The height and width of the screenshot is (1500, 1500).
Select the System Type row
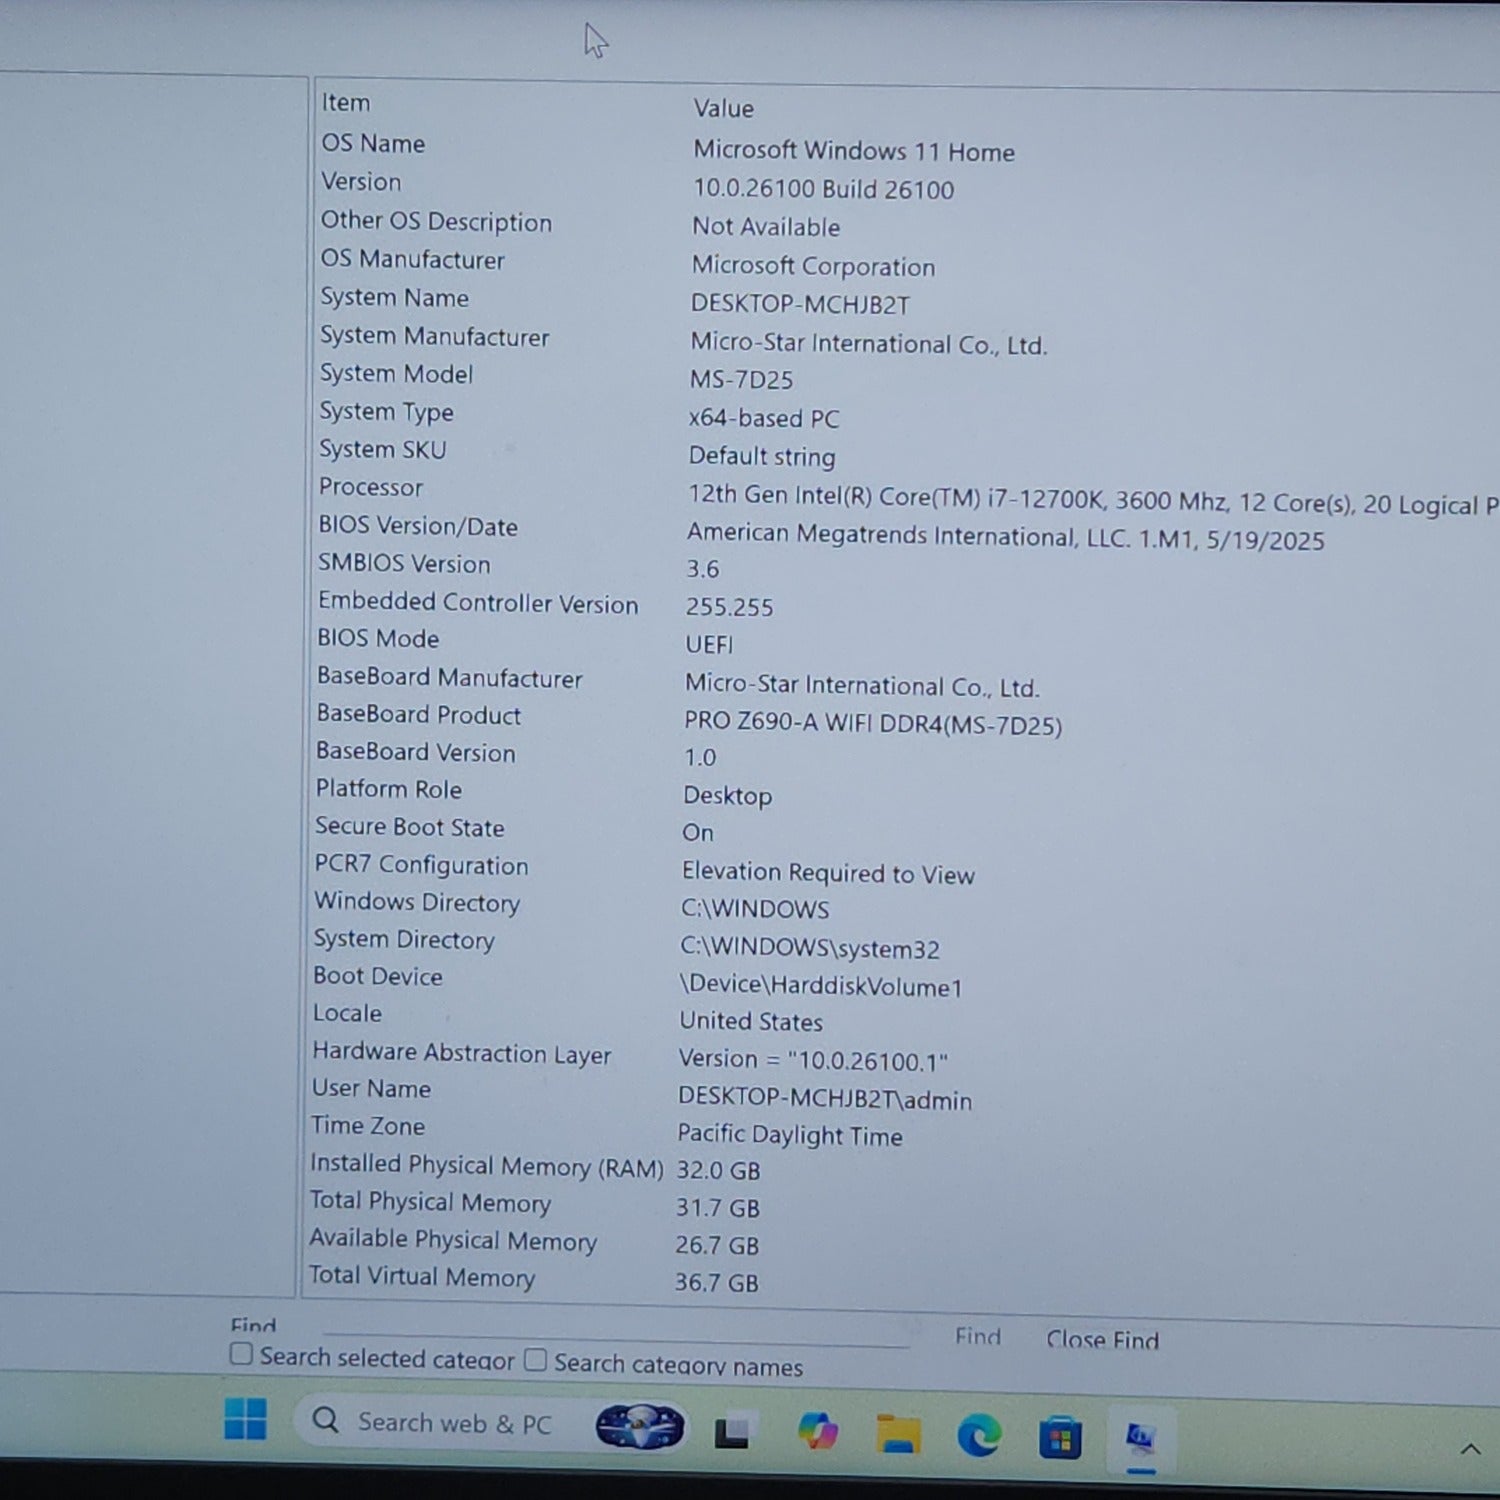click(x=386, y=412)
